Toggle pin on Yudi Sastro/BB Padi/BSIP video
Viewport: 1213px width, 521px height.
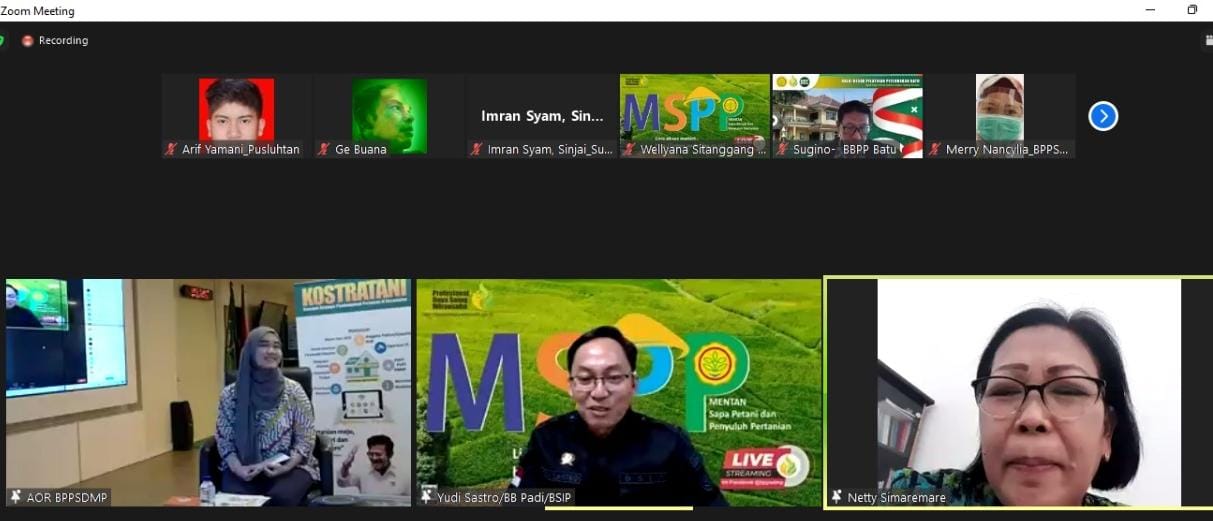(427, 497)
